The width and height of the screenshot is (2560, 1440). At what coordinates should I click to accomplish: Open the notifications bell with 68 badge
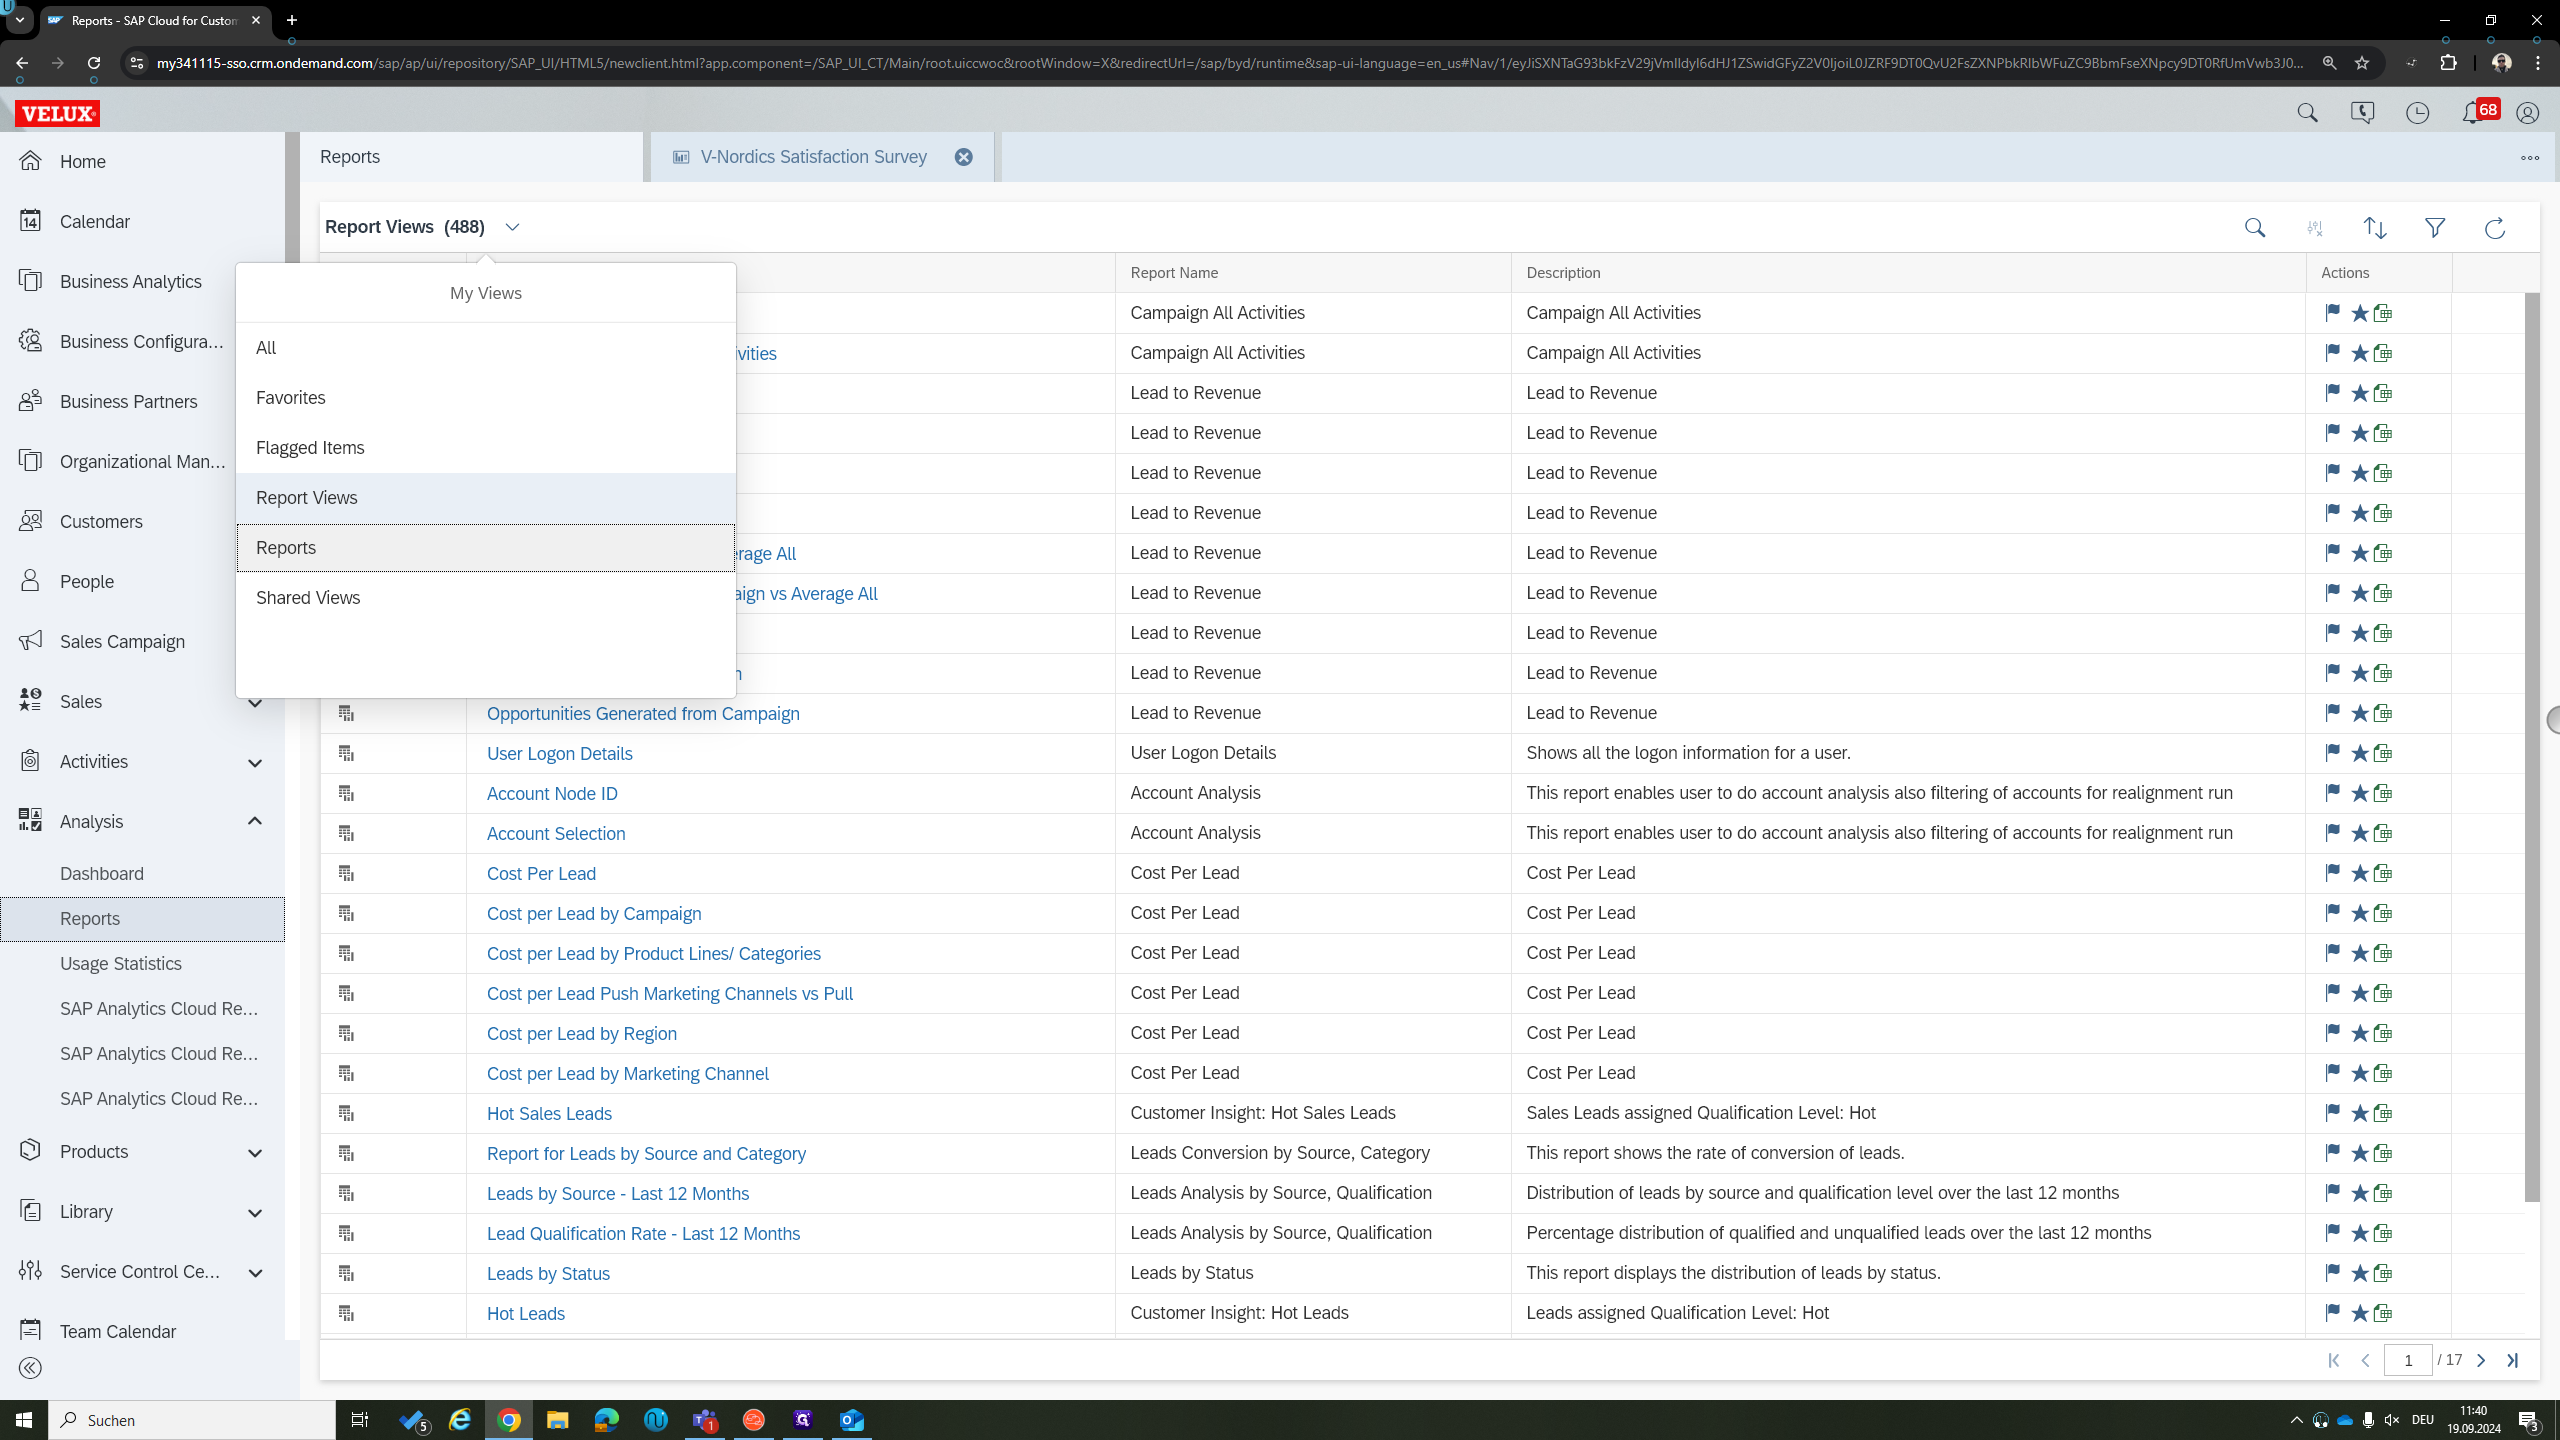[x=2479, y=112]
